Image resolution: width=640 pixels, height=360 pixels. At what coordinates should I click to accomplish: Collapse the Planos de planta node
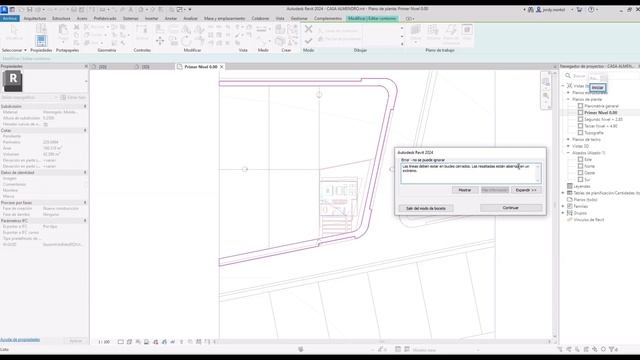tap(568, 99)
